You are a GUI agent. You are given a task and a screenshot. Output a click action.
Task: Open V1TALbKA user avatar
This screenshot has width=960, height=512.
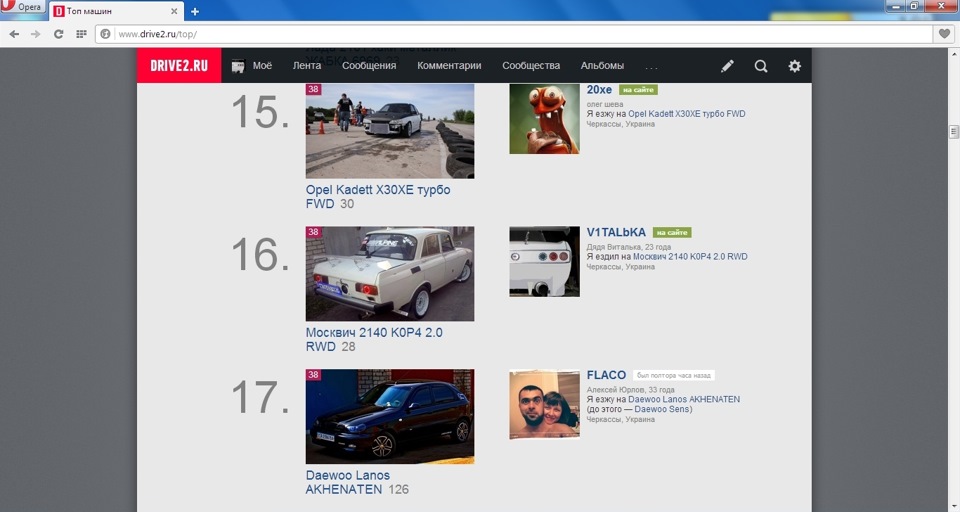544,262
